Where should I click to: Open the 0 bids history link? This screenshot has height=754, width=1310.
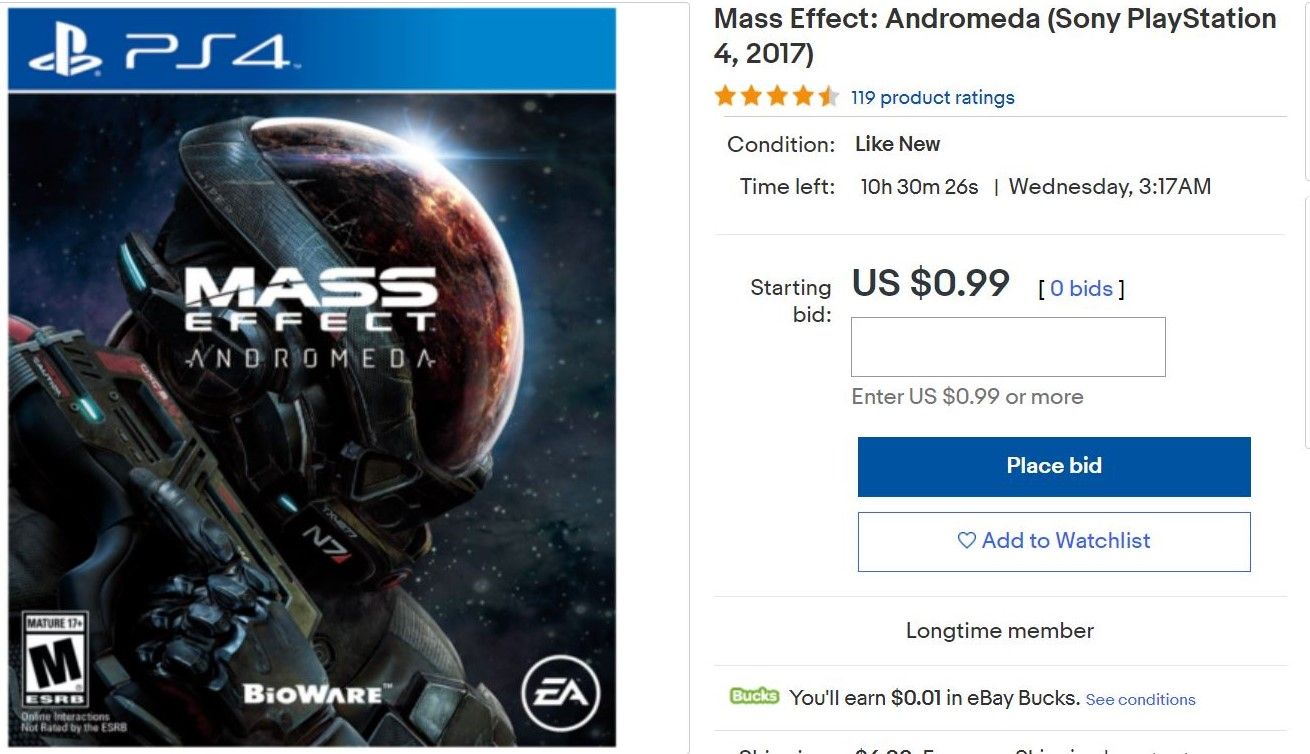1081,289
